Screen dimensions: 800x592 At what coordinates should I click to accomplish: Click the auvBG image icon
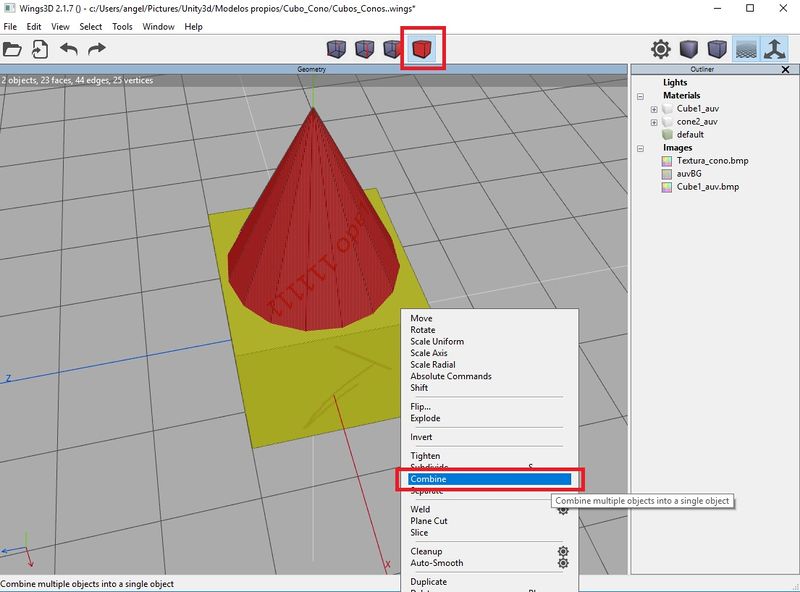point(667,174)
